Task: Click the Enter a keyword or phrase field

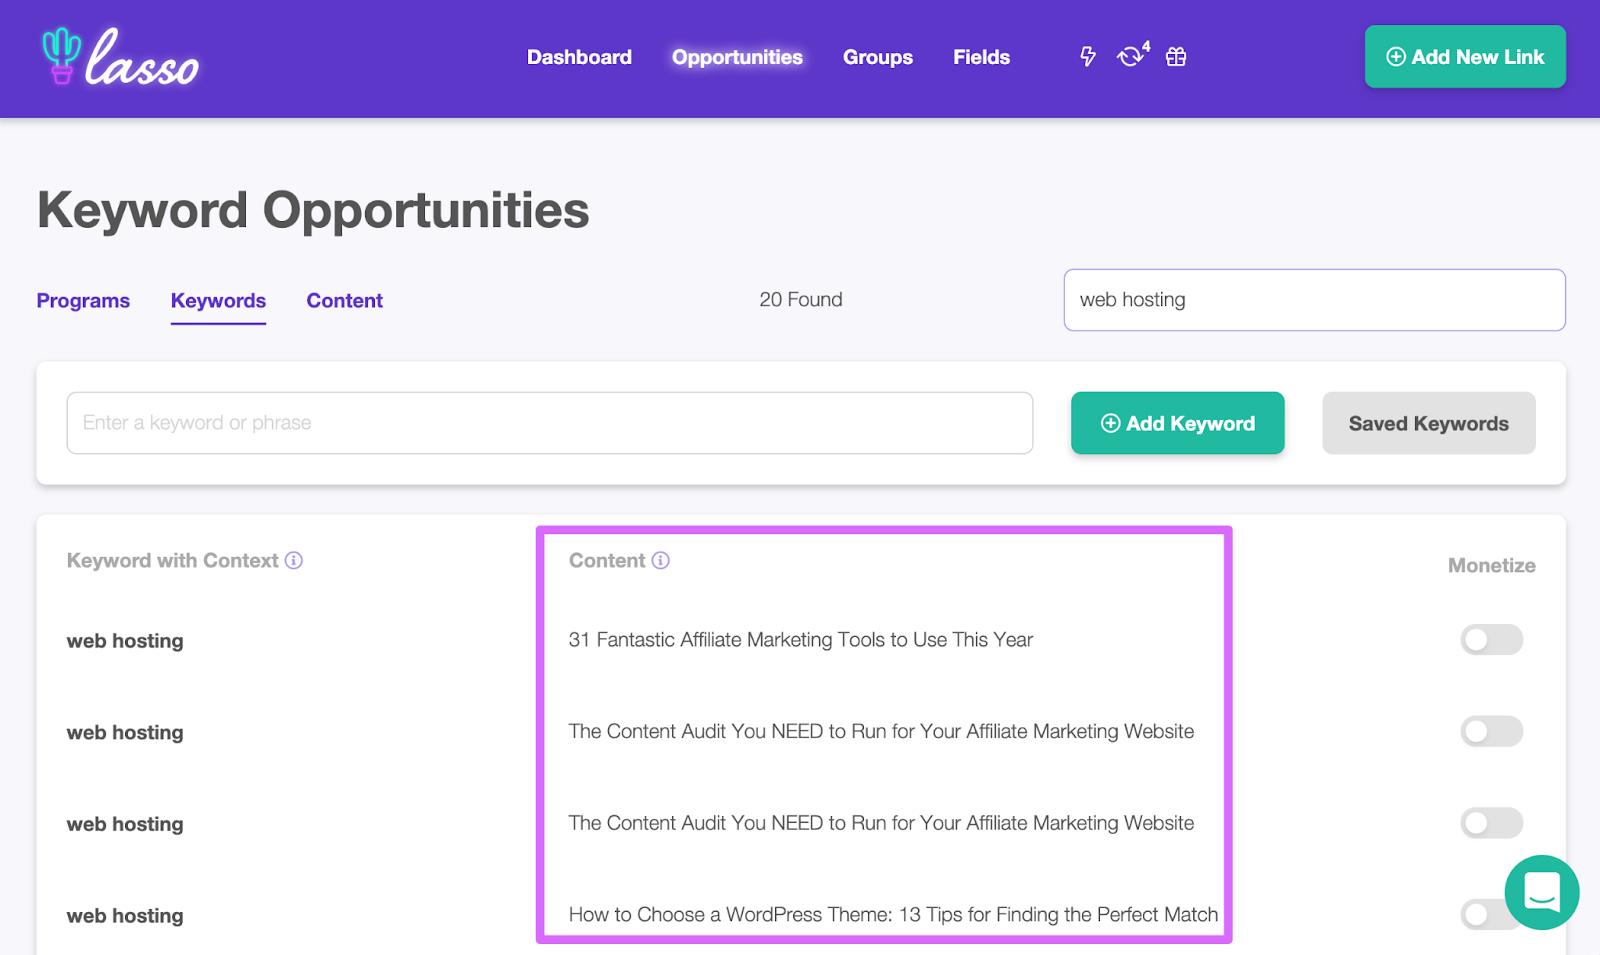Action: click(549, 423)
